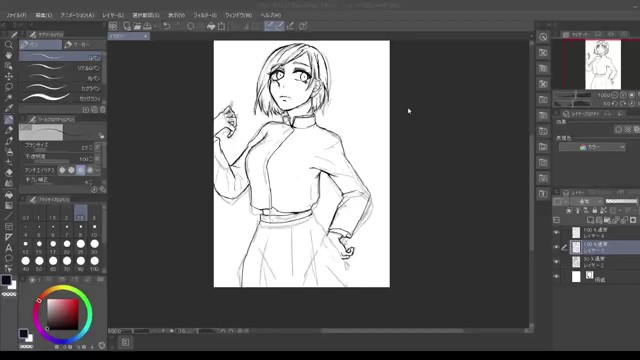Activate the Text (A) tool
Image resolution: width=640 pixels, height=360 pixels.
(9, 247)
